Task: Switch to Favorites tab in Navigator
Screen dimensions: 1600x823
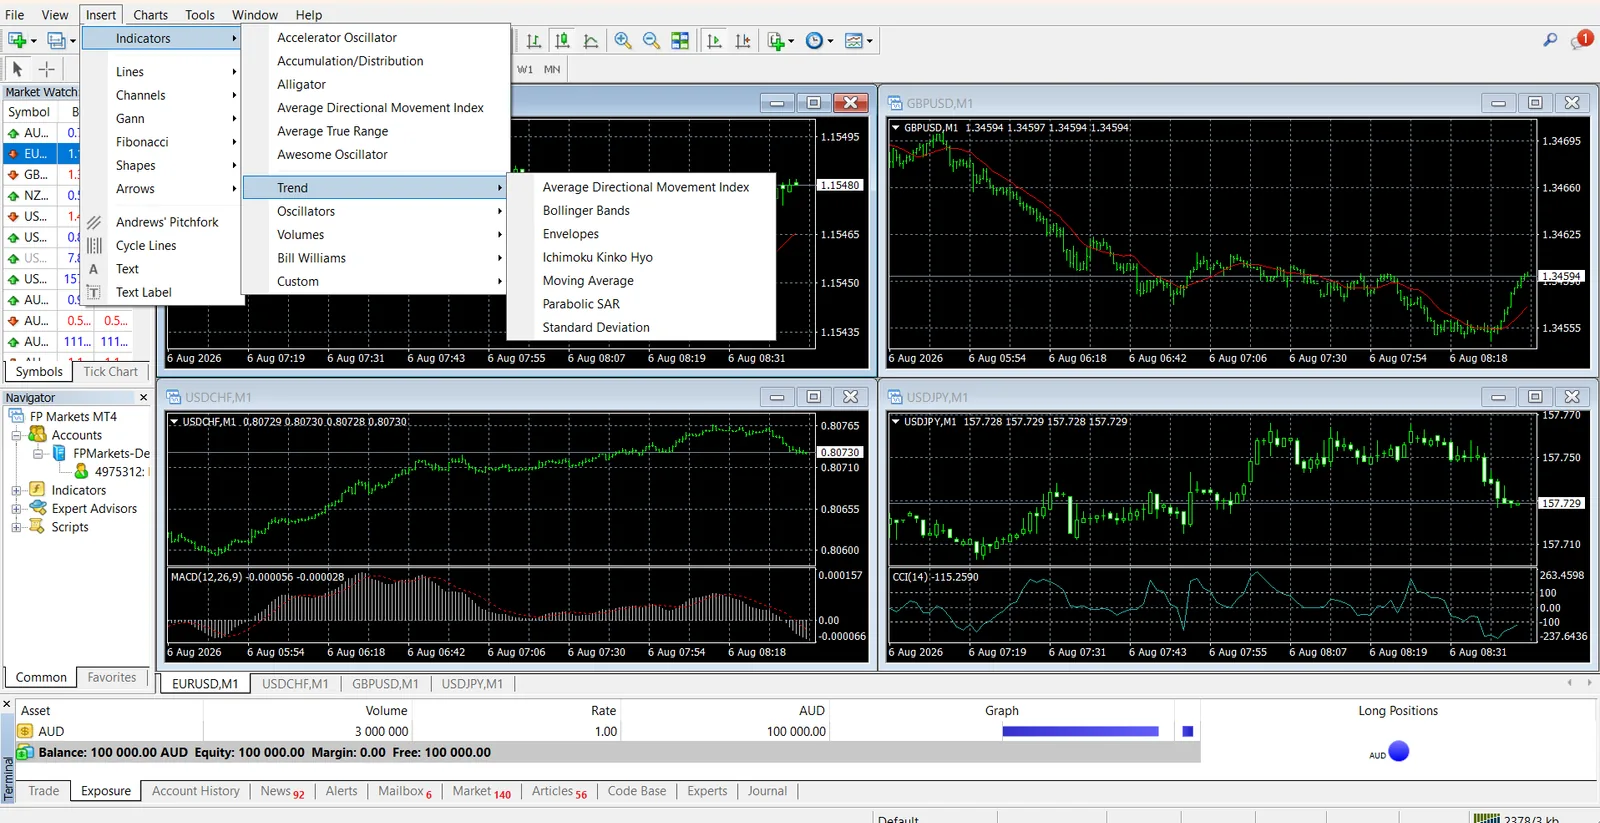Action: 111,677
